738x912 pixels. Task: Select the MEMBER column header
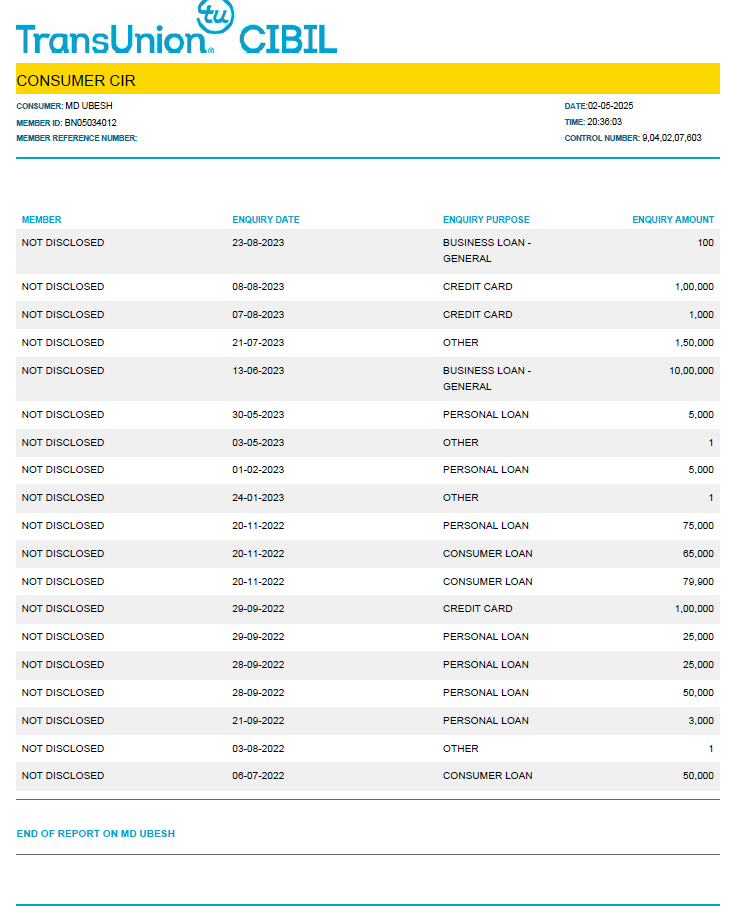tap(41, 220)
